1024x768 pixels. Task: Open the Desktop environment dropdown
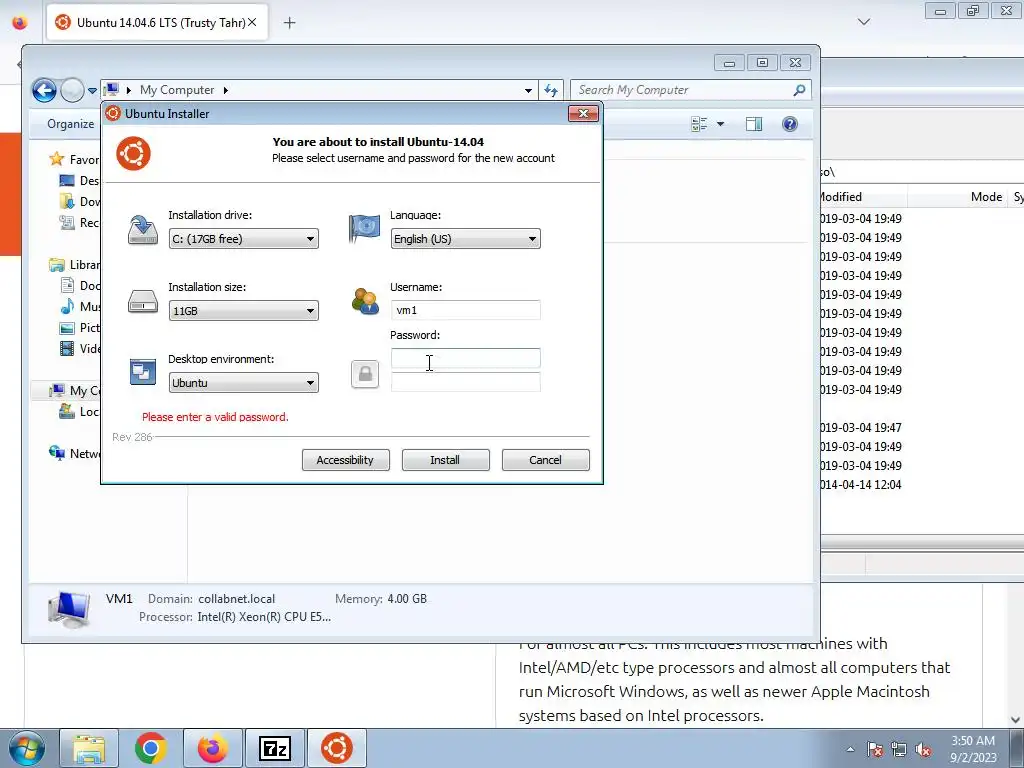click(x=244, y=383)
